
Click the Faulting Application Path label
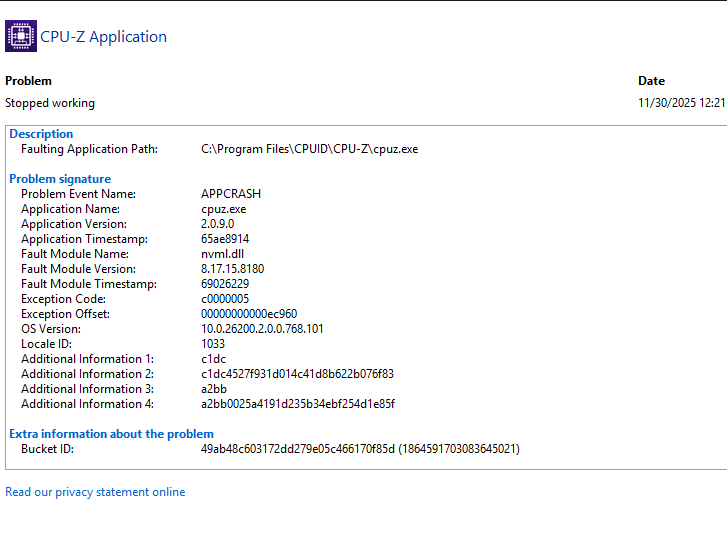coord(89,149)
